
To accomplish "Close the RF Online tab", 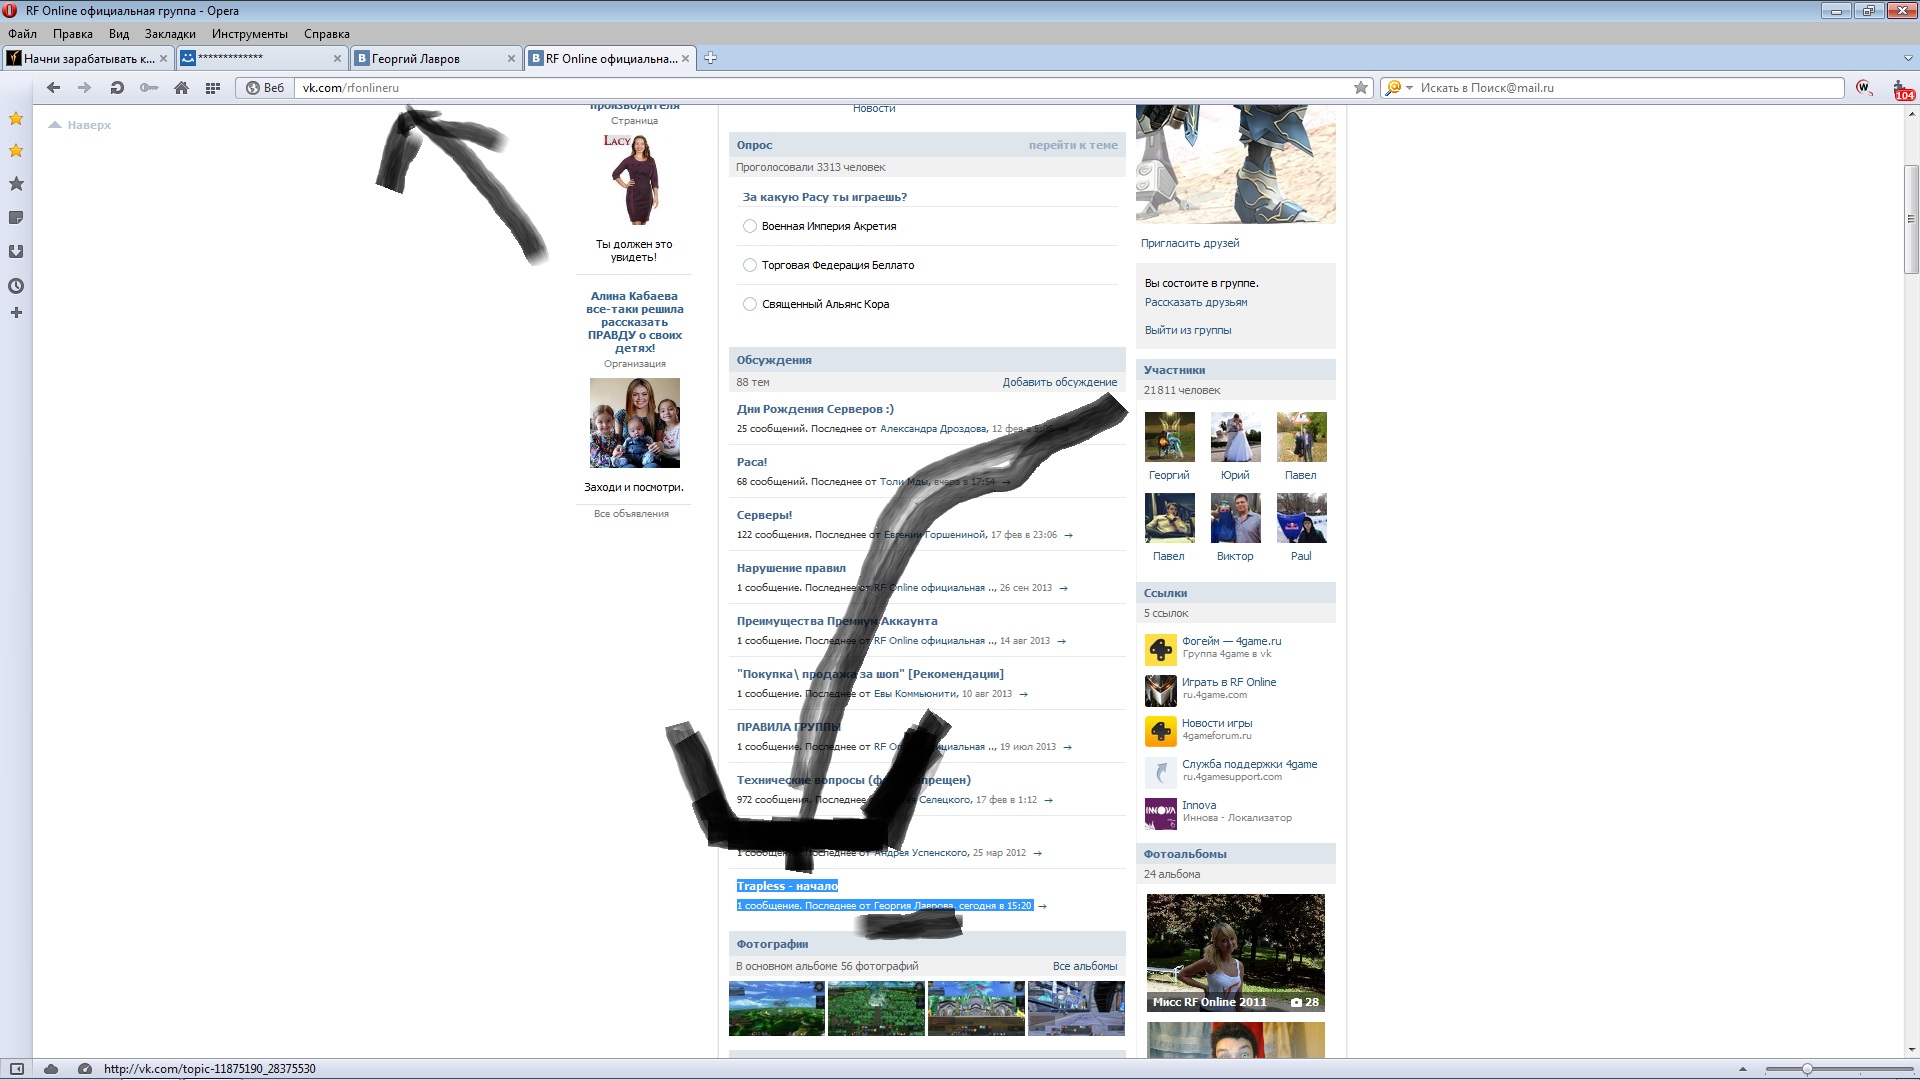I will coord(686,59).
